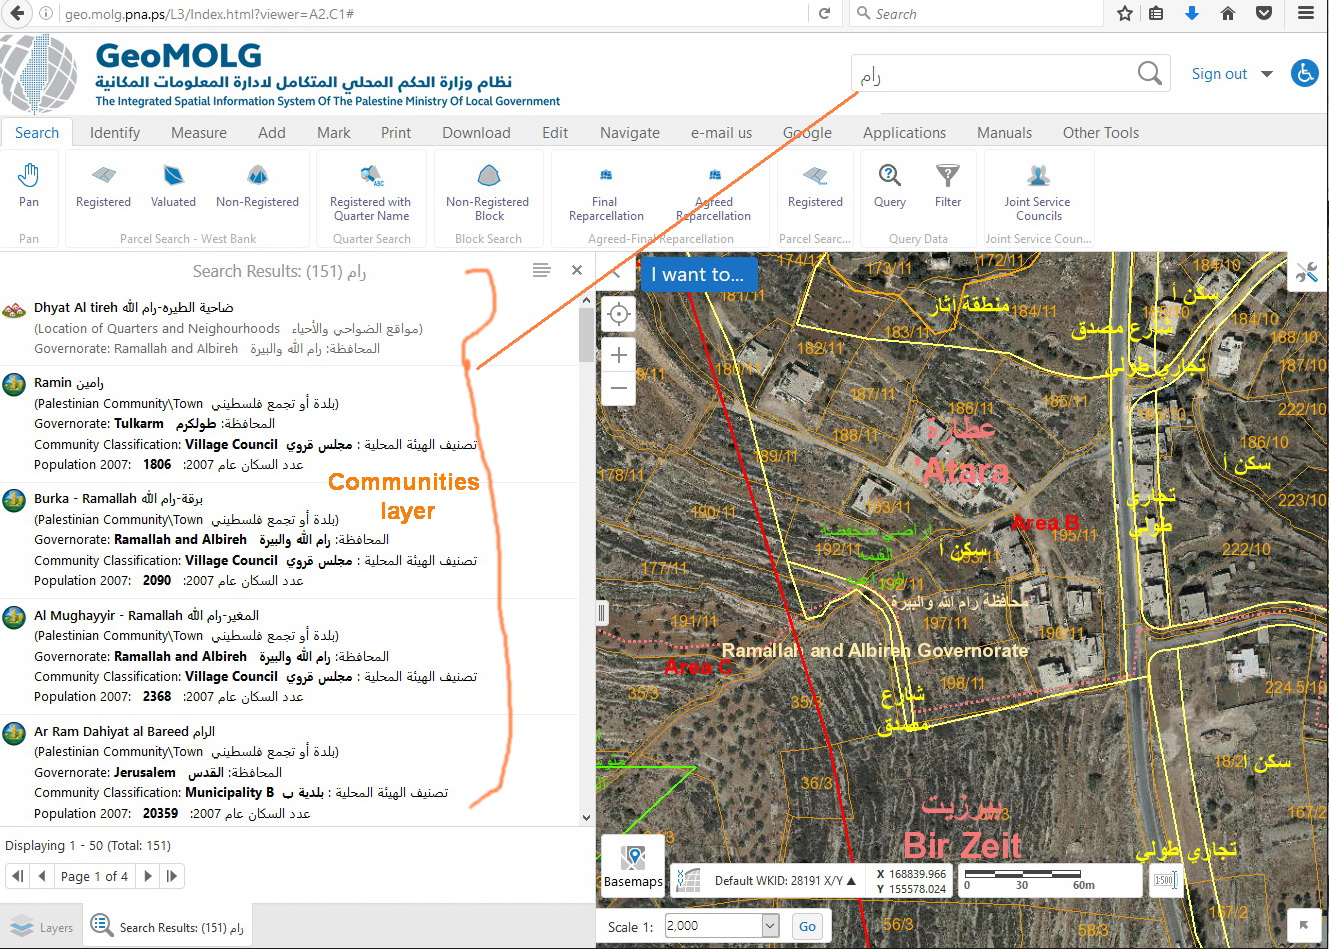Collapse the left results panel arrow
Viewport: 1329px width, 949px height.
pyautogui.click(x=617, y=272)
